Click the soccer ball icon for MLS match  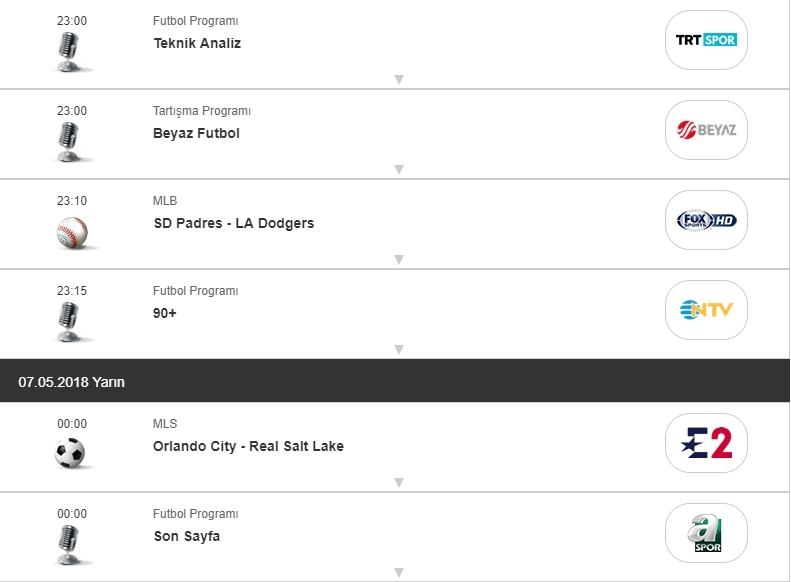(71, 454)
